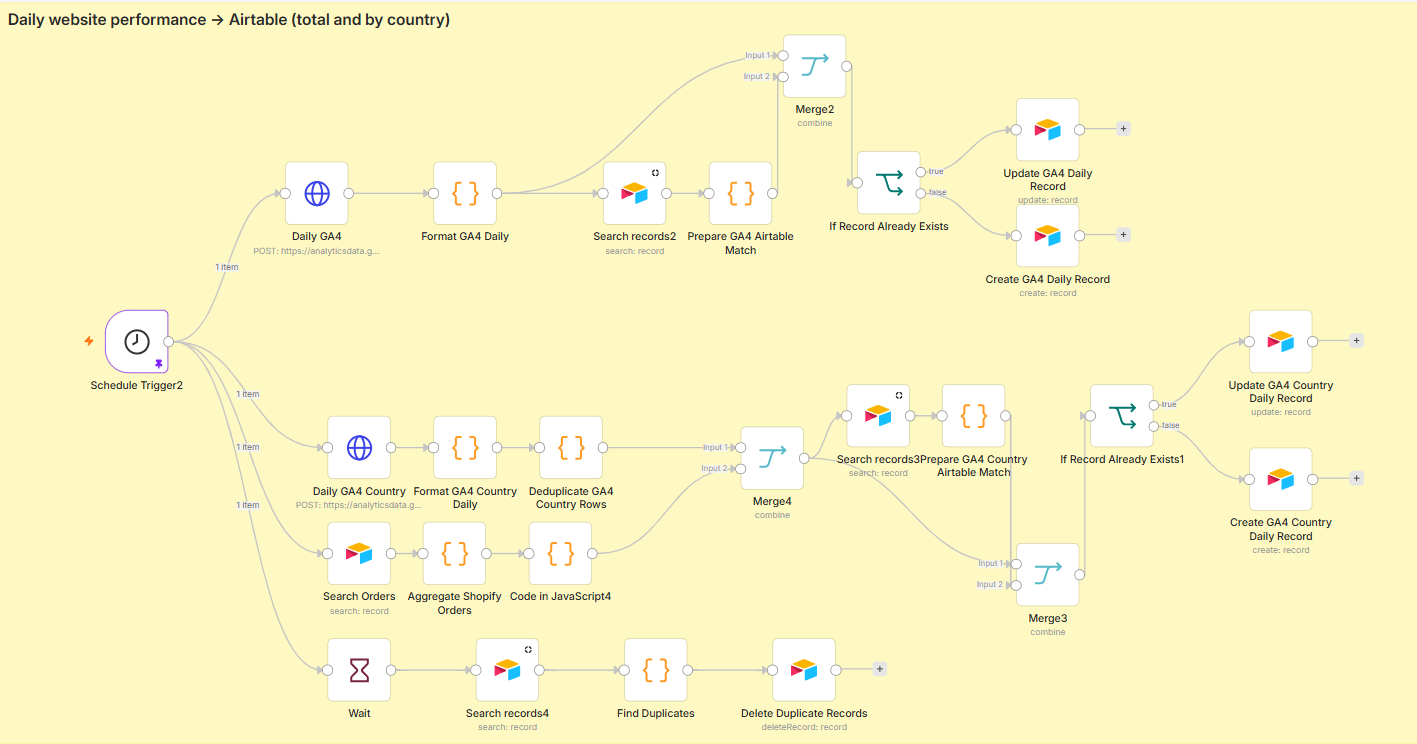
Task: Click the lightning trigger icon beside Schedule Trigger2
Action: coord(89,341)
